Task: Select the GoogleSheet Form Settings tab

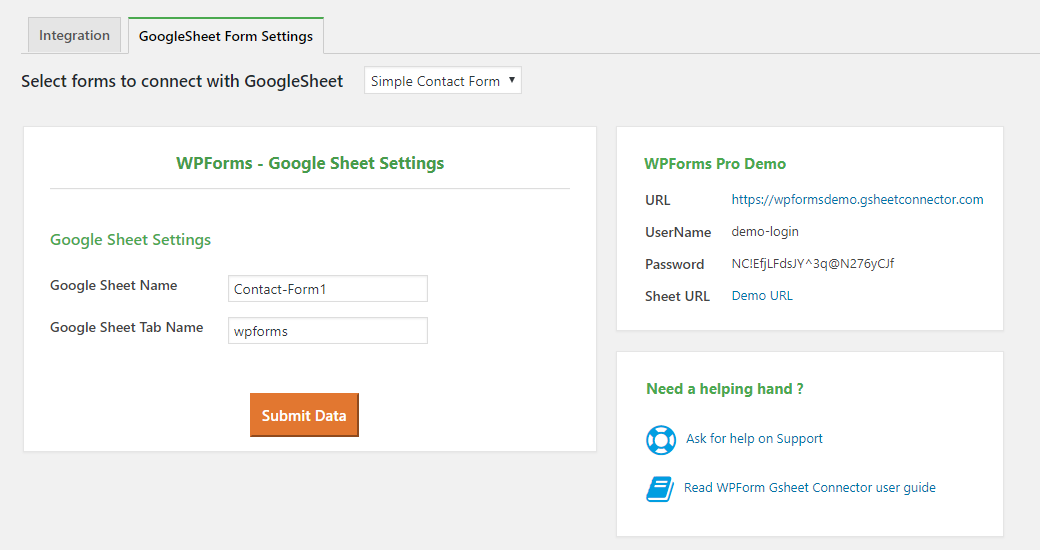Action: (225, 36)
